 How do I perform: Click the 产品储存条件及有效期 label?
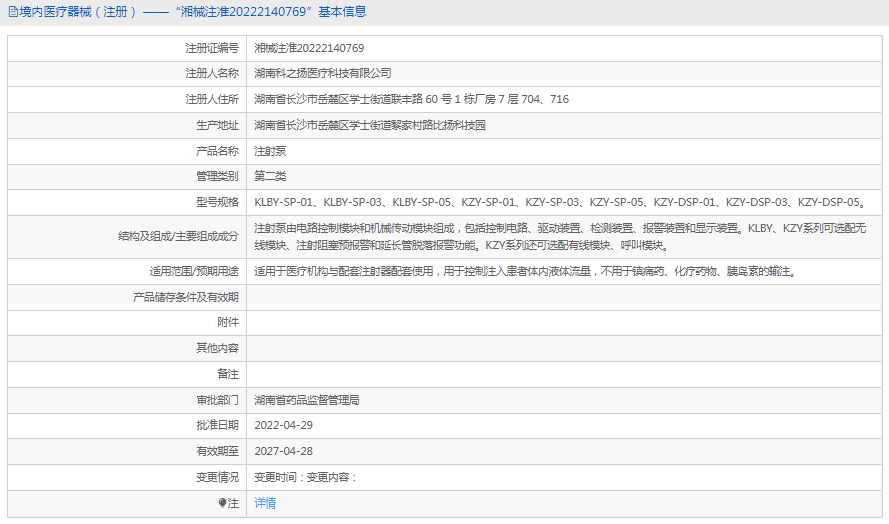[x=186, y=297]
